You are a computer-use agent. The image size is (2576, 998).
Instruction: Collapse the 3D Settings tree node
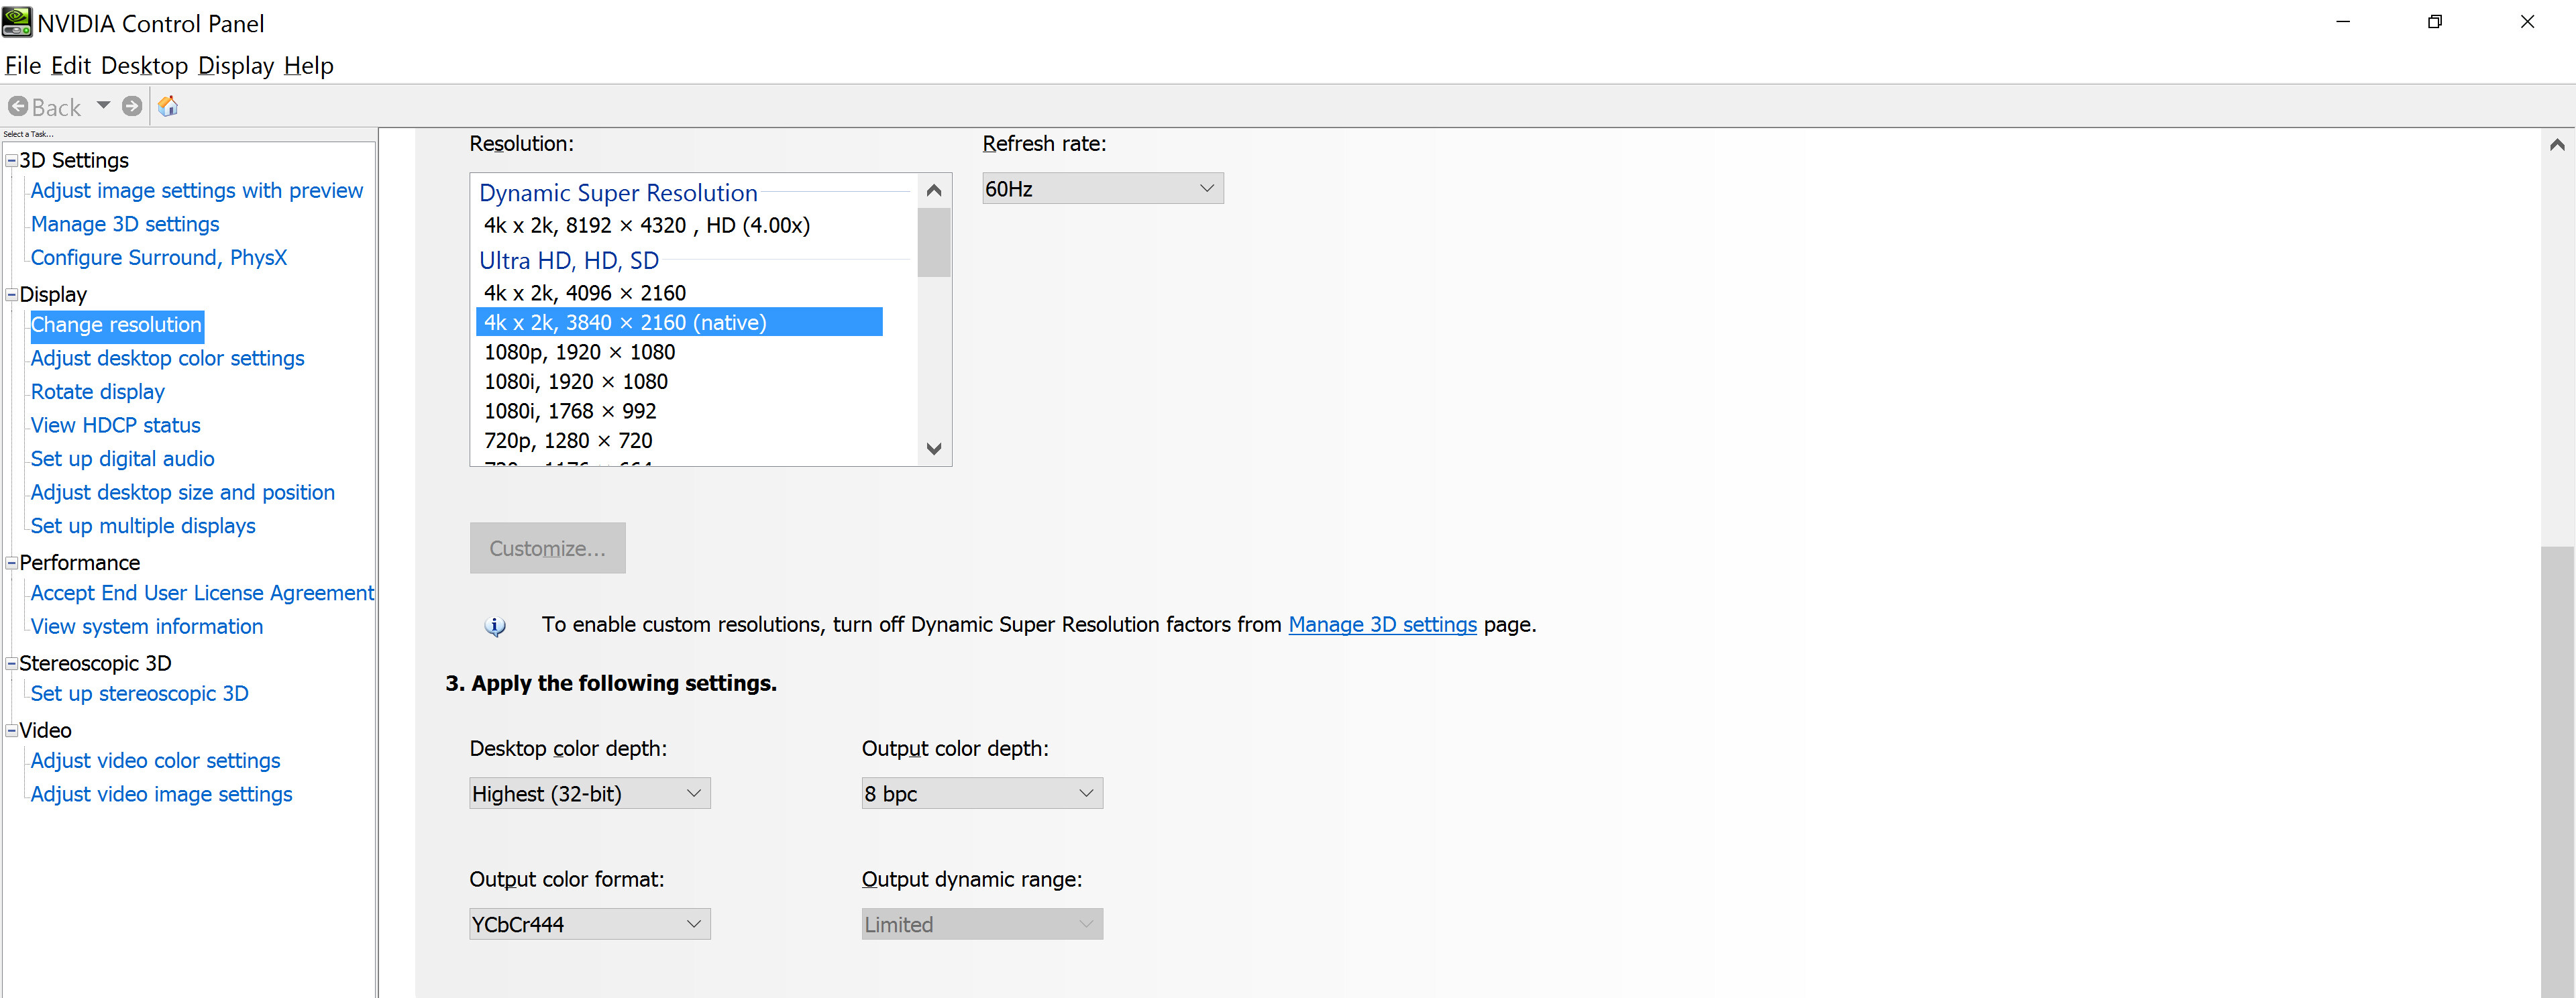coord(12,160)
